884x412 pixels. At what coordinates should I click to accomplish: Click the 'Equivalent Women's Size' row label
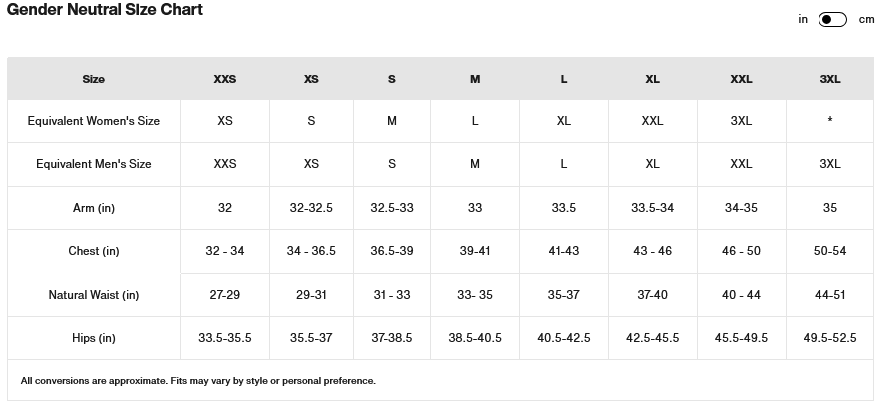[x=94, y=121]
